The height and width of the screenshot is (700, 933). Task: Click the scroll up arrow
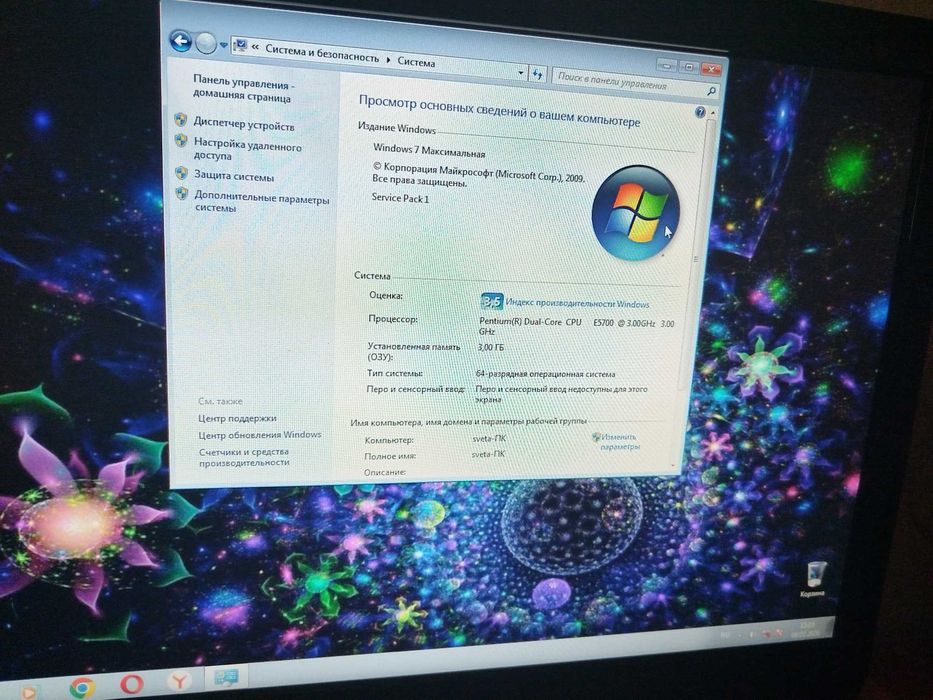tap(713, 111)
